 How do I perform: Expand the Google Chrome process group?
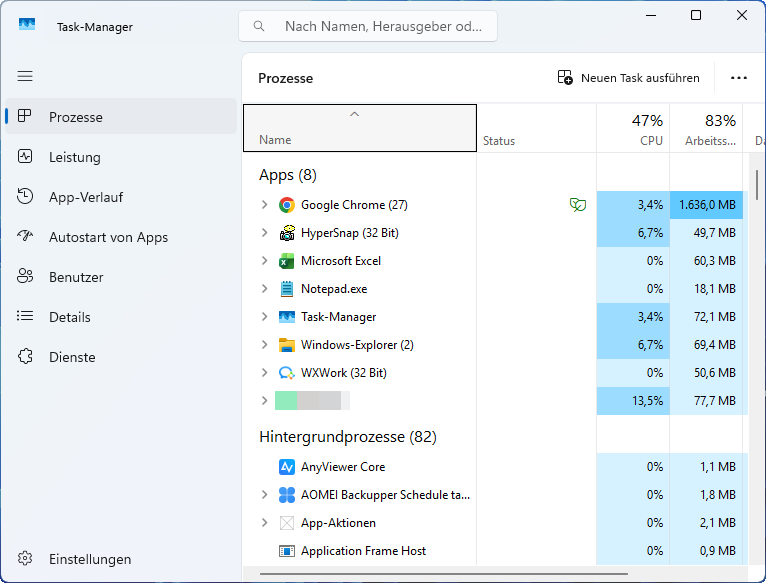[264, 205]
